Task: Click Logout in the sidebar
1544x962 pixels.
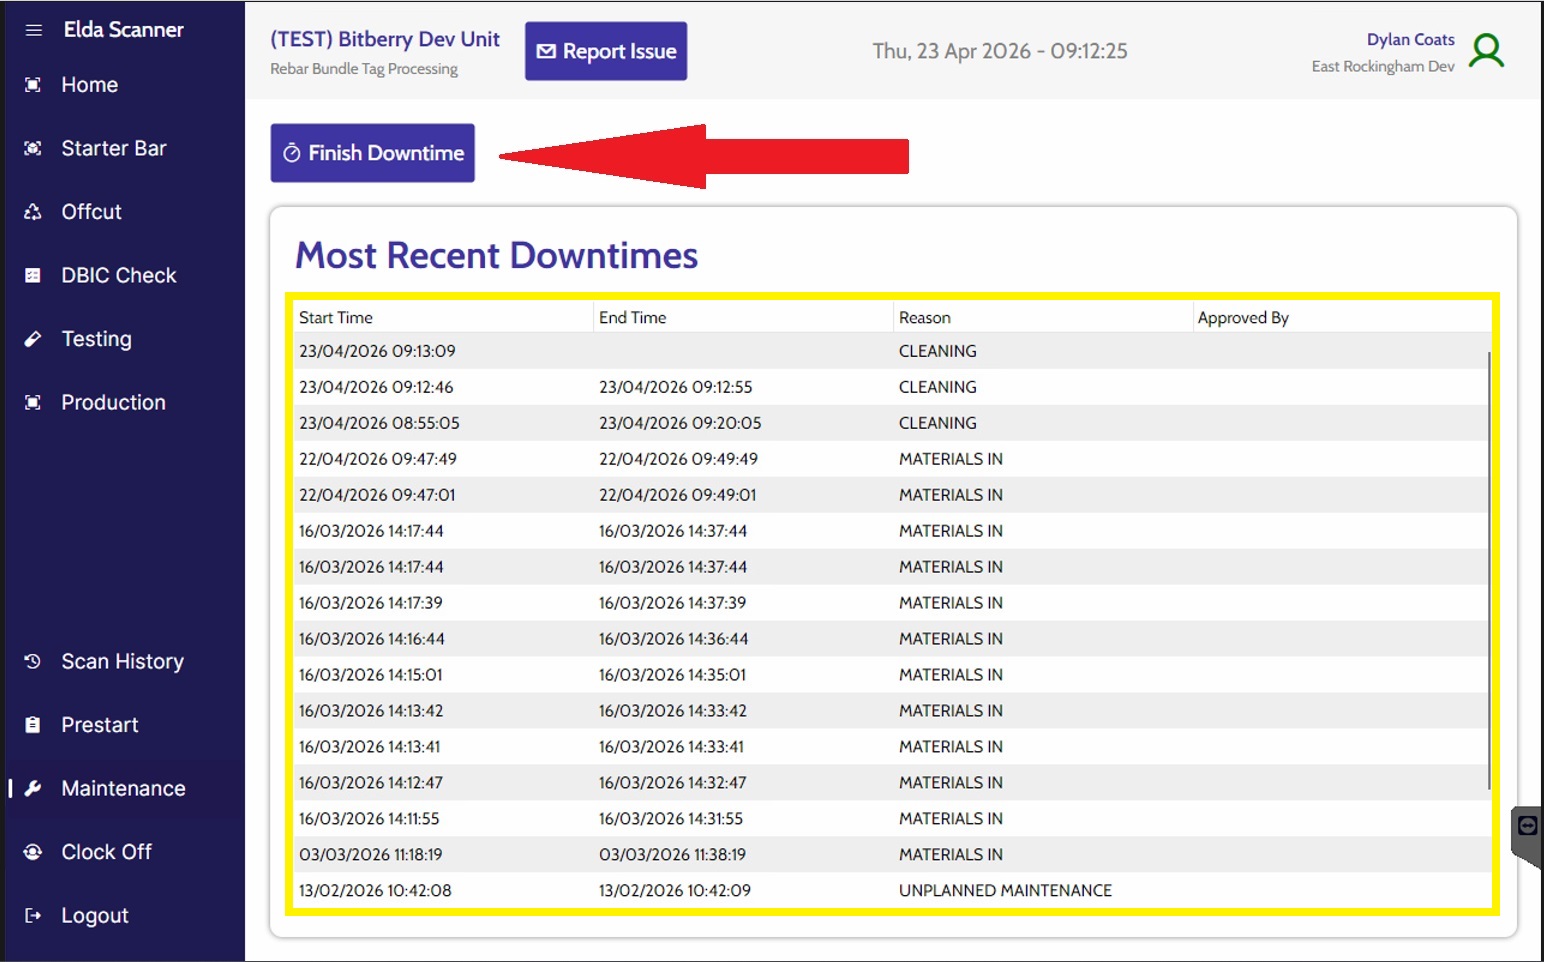Action: pos(95,915)
